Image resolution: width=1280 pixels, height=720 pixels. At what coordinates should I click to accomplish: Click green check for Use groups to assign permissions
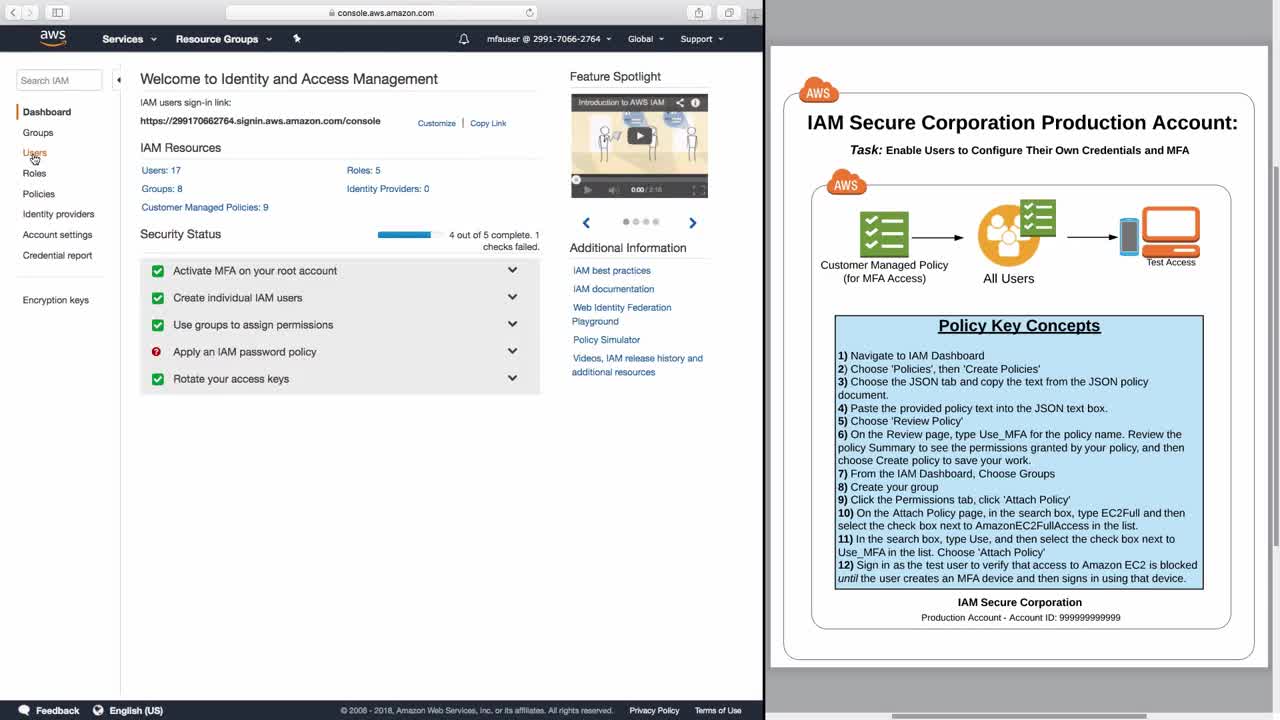157,325
